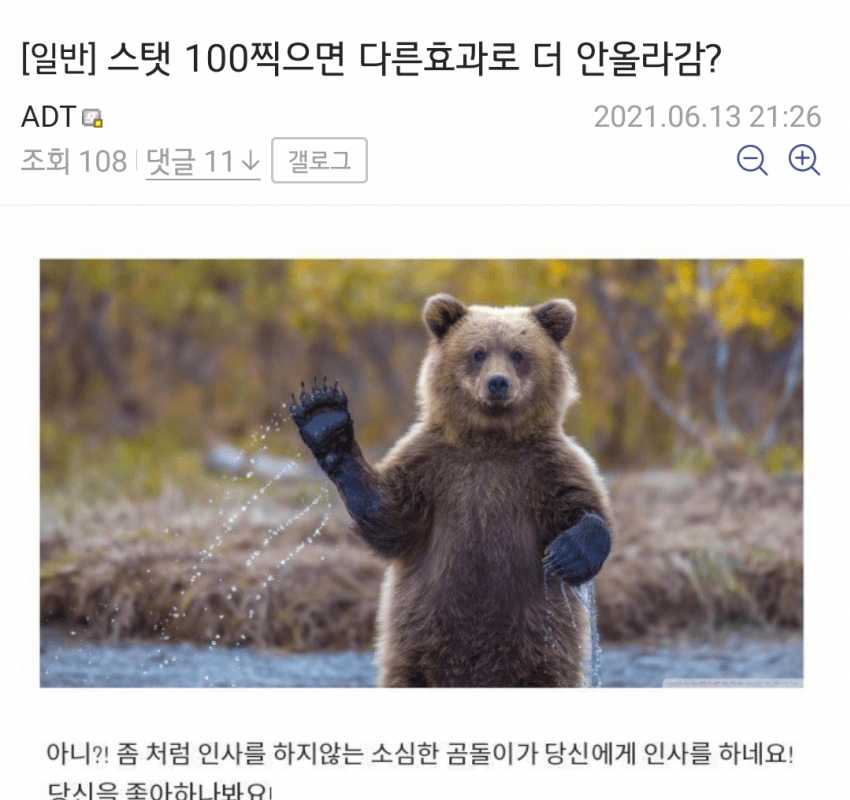
Task: Open author ADT's profile name
Action: coord(48,117)
